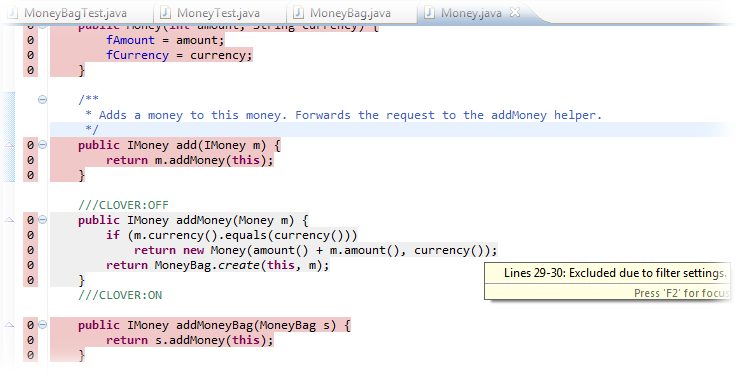The width and height of the screenshot is (736, 377).
Task: Collapse the add(IMoney m) method fold
Action: point(42,145)
